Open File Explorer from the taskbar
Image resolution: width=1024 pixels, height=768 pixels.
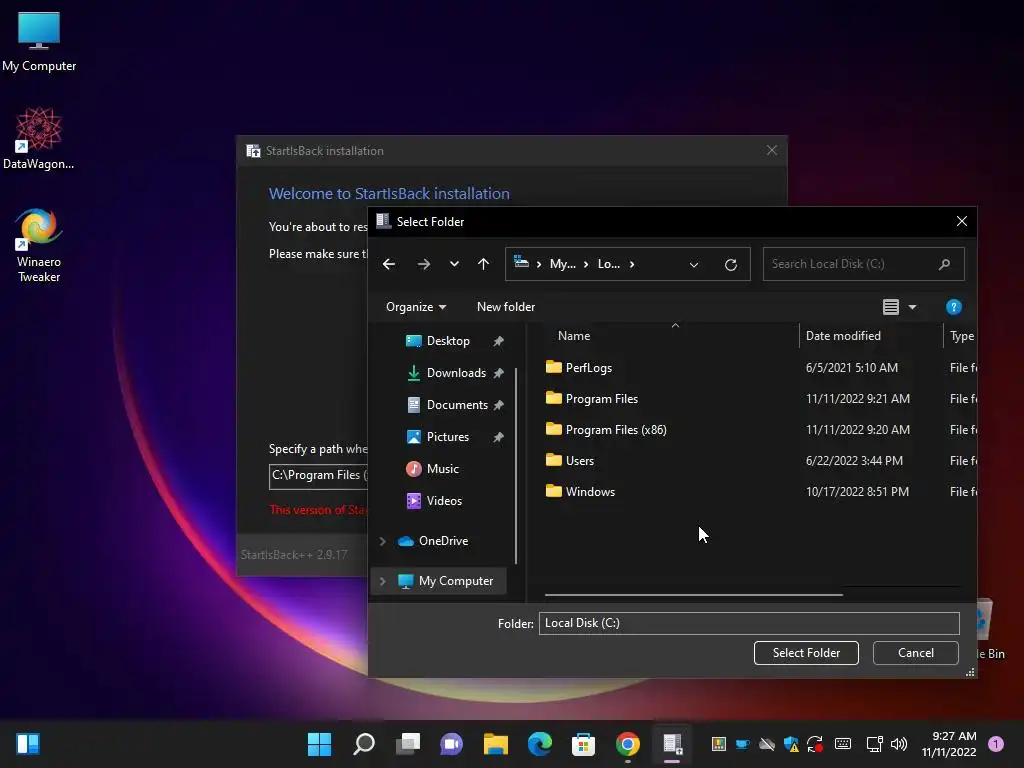[x=496, y=744]
